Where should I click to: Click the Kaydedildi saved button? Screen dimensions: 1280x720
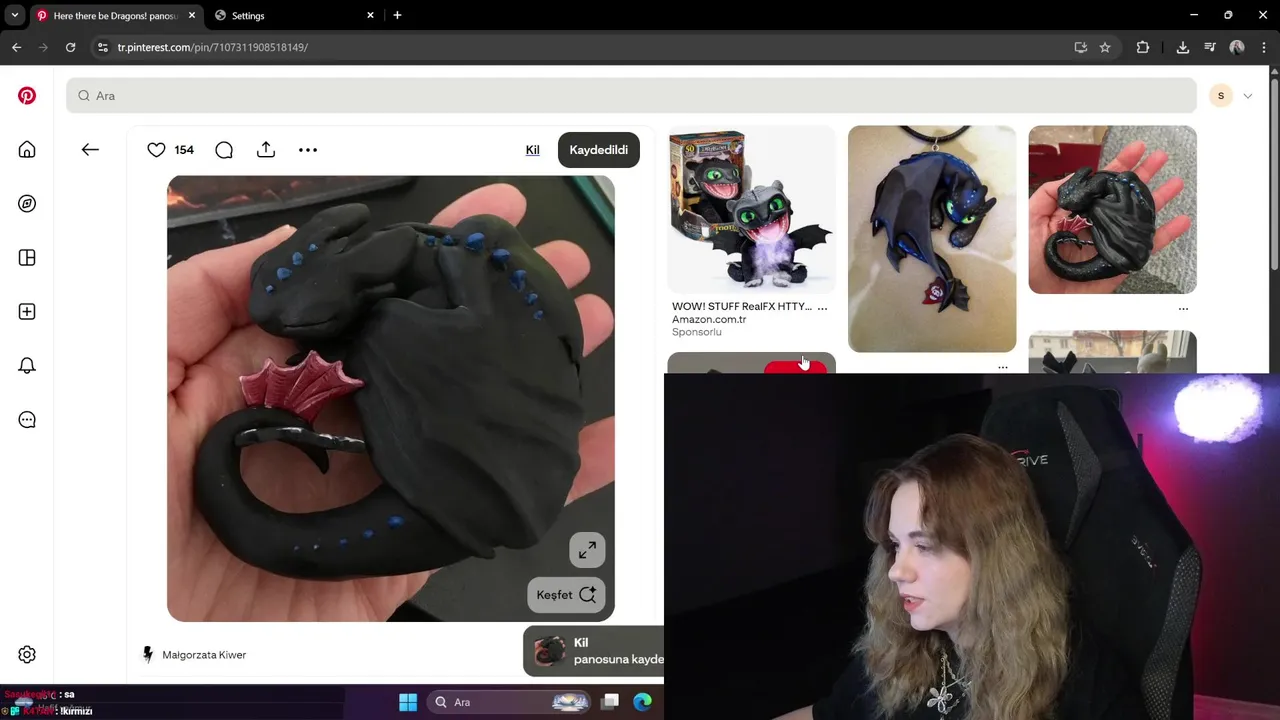(x=599, y=150)
